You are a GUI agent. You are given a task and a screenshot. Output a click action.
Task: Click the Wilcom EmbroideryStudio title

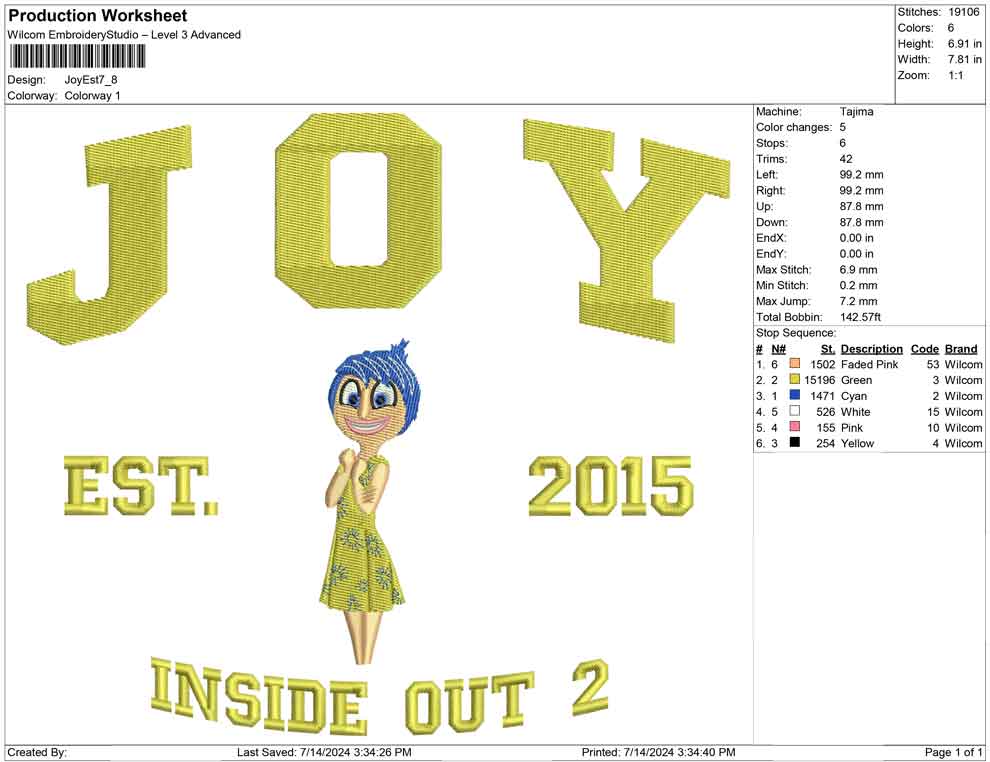pyautogui.click(x=123, y=34)
